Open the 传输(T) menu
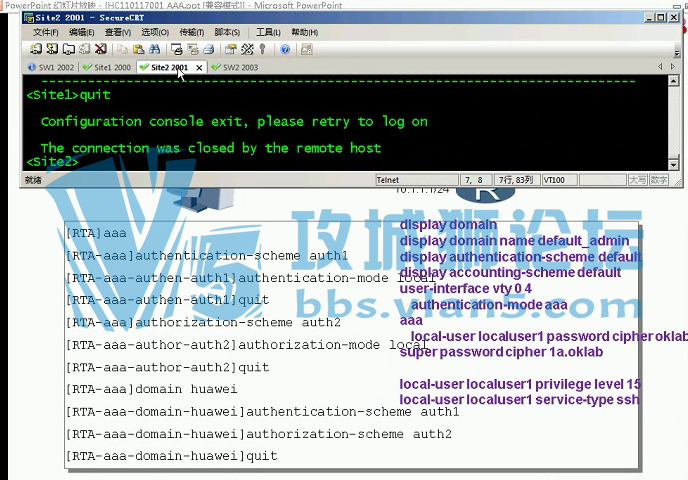Screen dimensions: 688x480 coord(192,32)
